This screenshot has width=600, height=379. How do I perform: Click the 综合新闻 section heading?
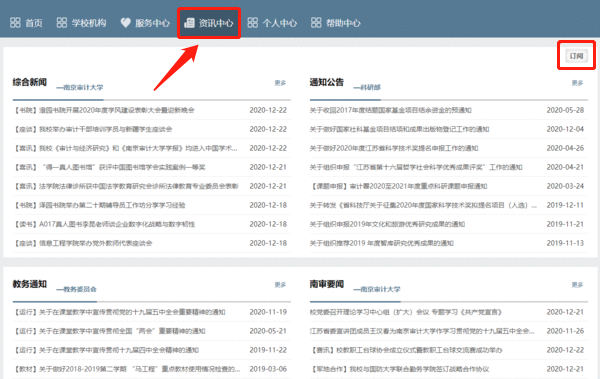30,82
